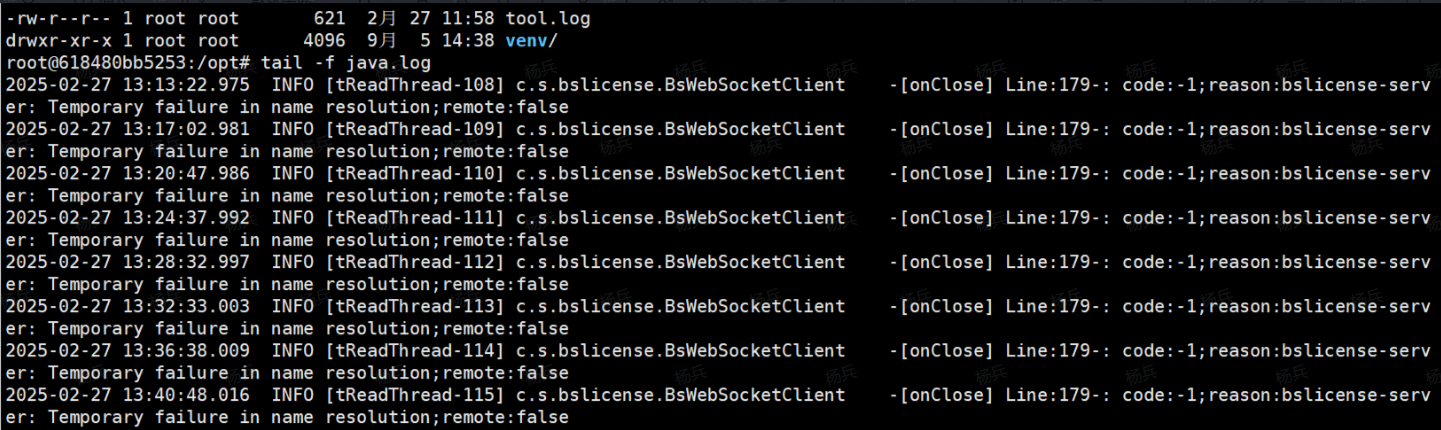Viewport: 1441px width, 430px height.
Task: Click the tReadThread-115 thread label
Action: pos(415,394)
